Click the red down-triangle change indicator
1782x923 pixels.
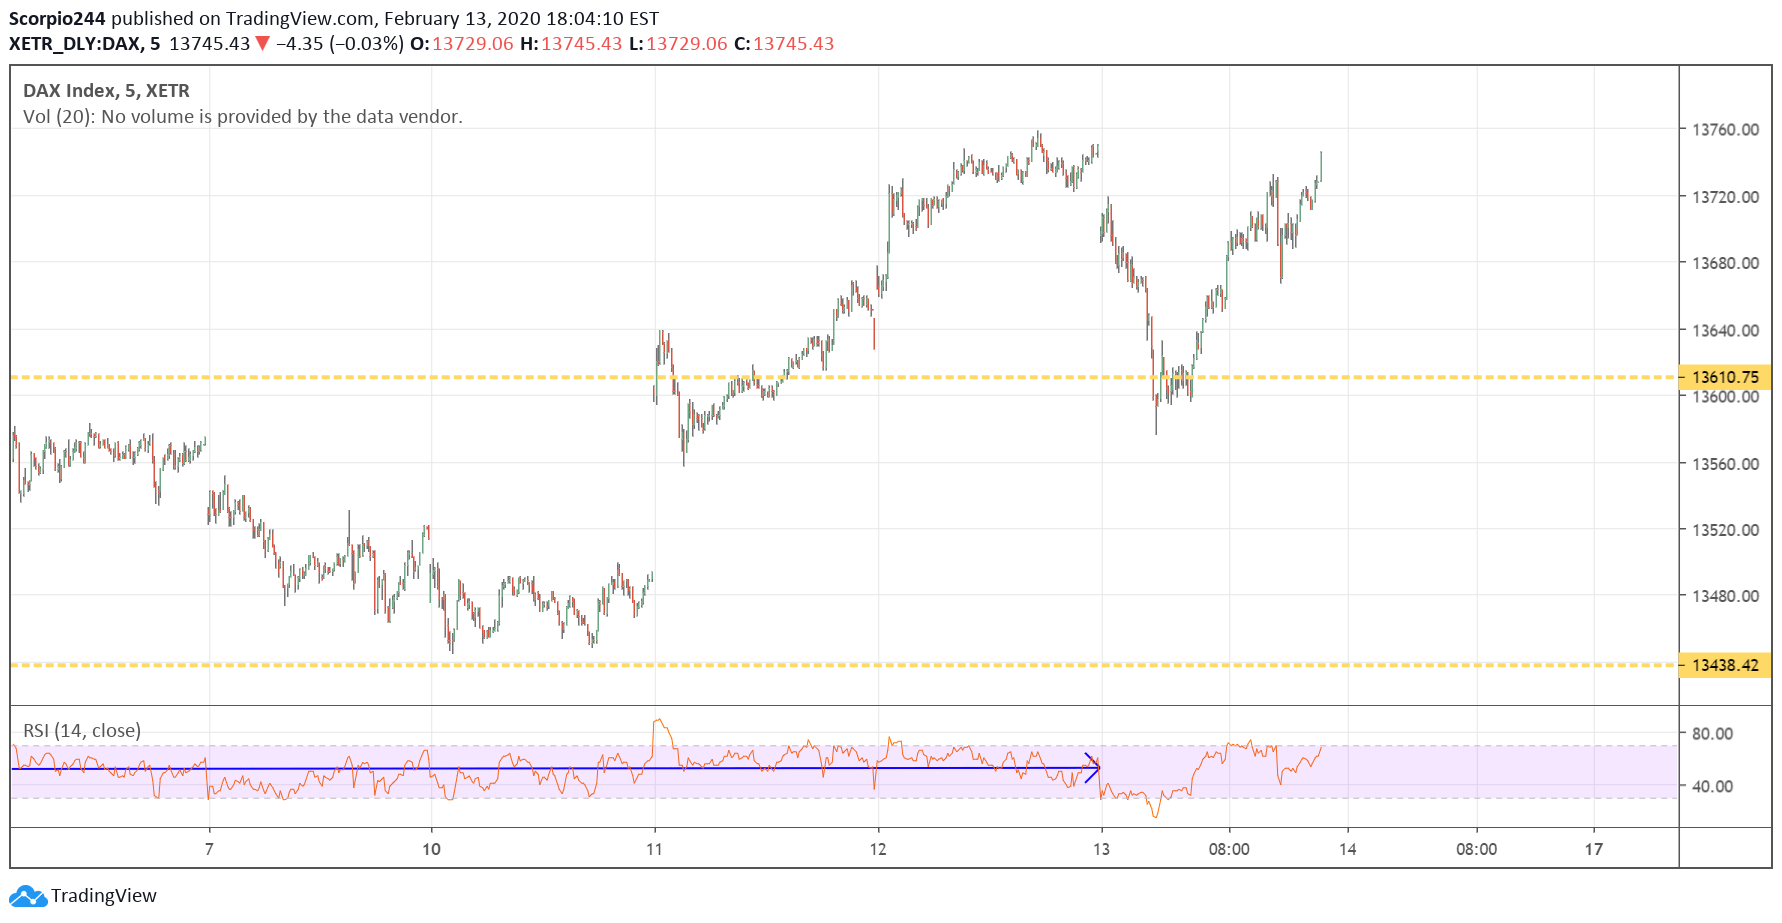[x=263, y=43]
